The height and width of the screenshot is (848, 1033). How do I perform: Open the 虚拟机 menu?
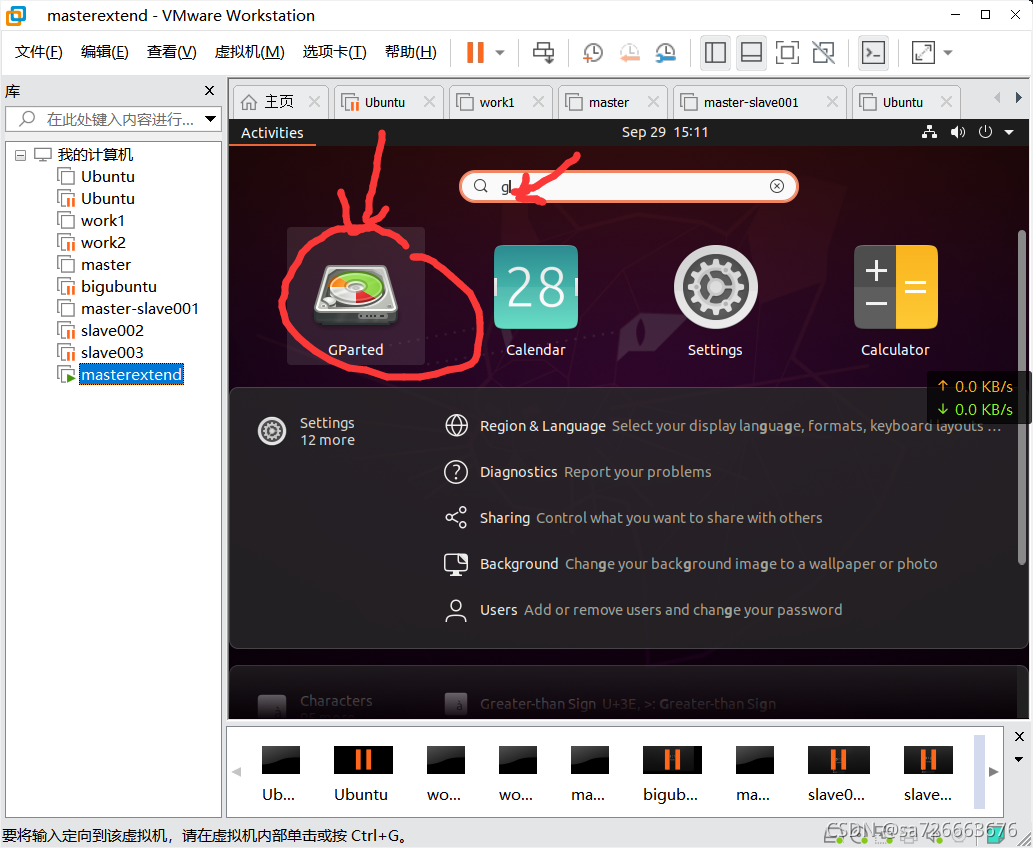[x=249, y=51]
